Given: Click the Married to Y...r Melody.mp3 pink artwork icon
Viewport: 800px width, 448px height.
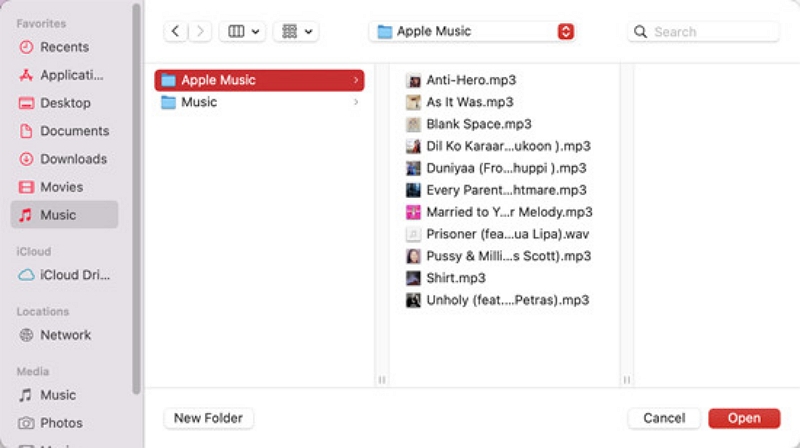Looking at the screenshot, I should point(413,212).
